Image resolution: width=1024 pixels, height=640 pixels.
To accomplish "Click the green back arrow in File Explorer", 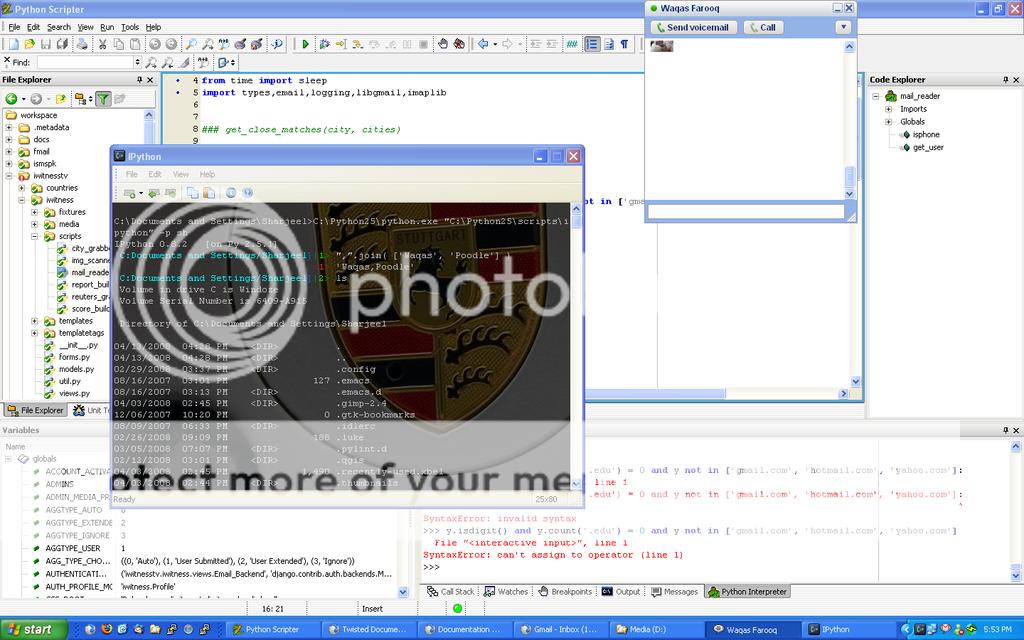I will click(11, 98).
